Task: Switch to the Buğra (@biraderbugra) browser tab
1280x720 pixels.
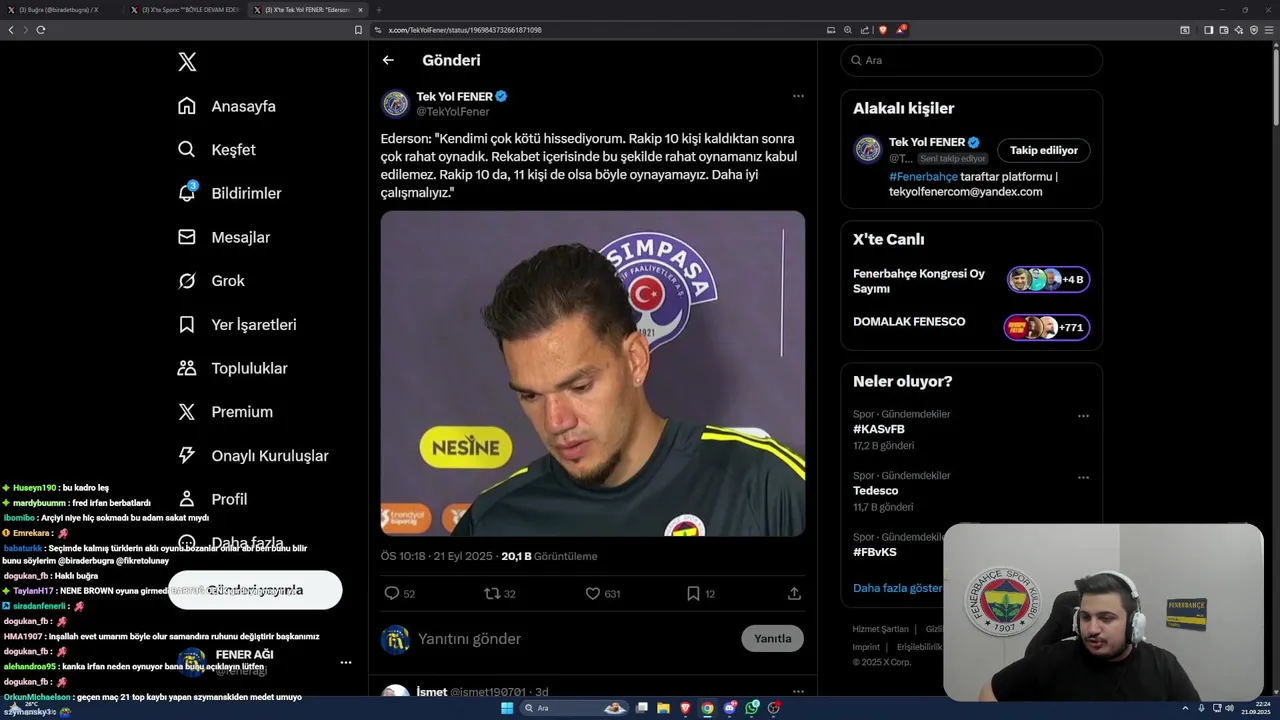Action: 62,10
